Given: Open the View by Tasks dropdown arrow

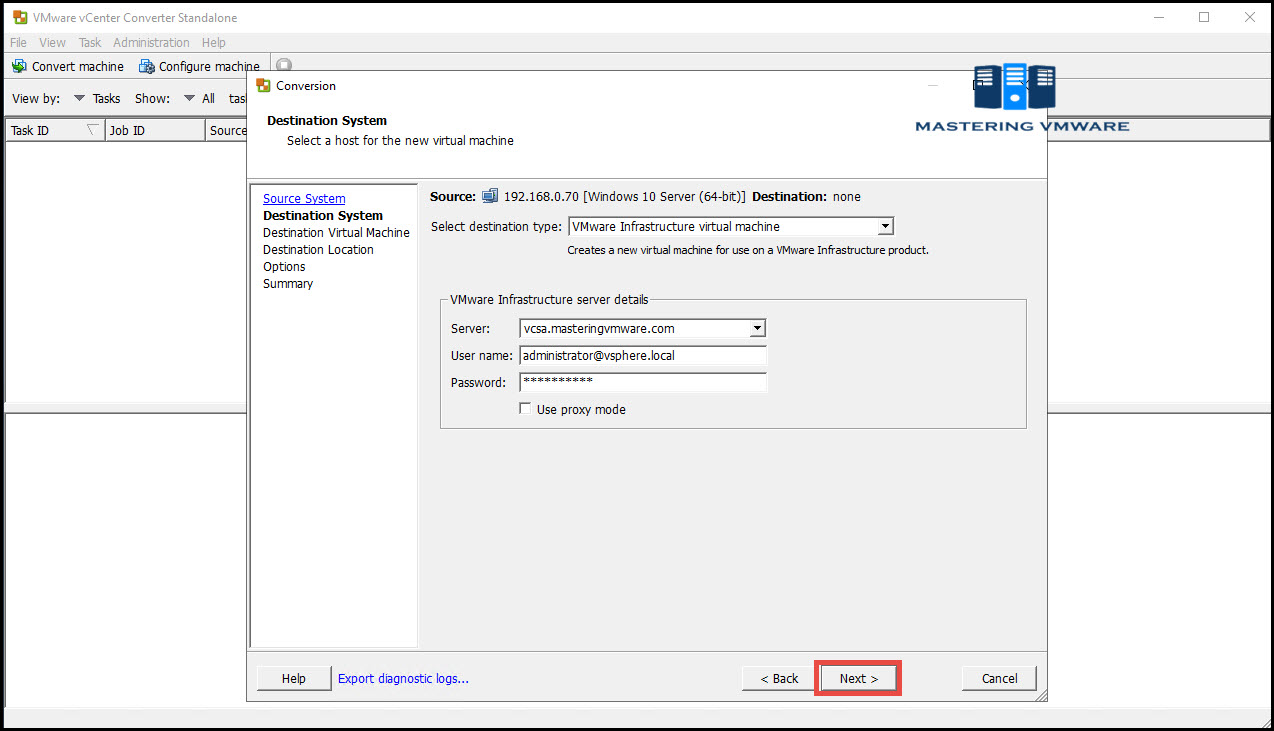Looking at the screenshot, I should tap(80, 98).
